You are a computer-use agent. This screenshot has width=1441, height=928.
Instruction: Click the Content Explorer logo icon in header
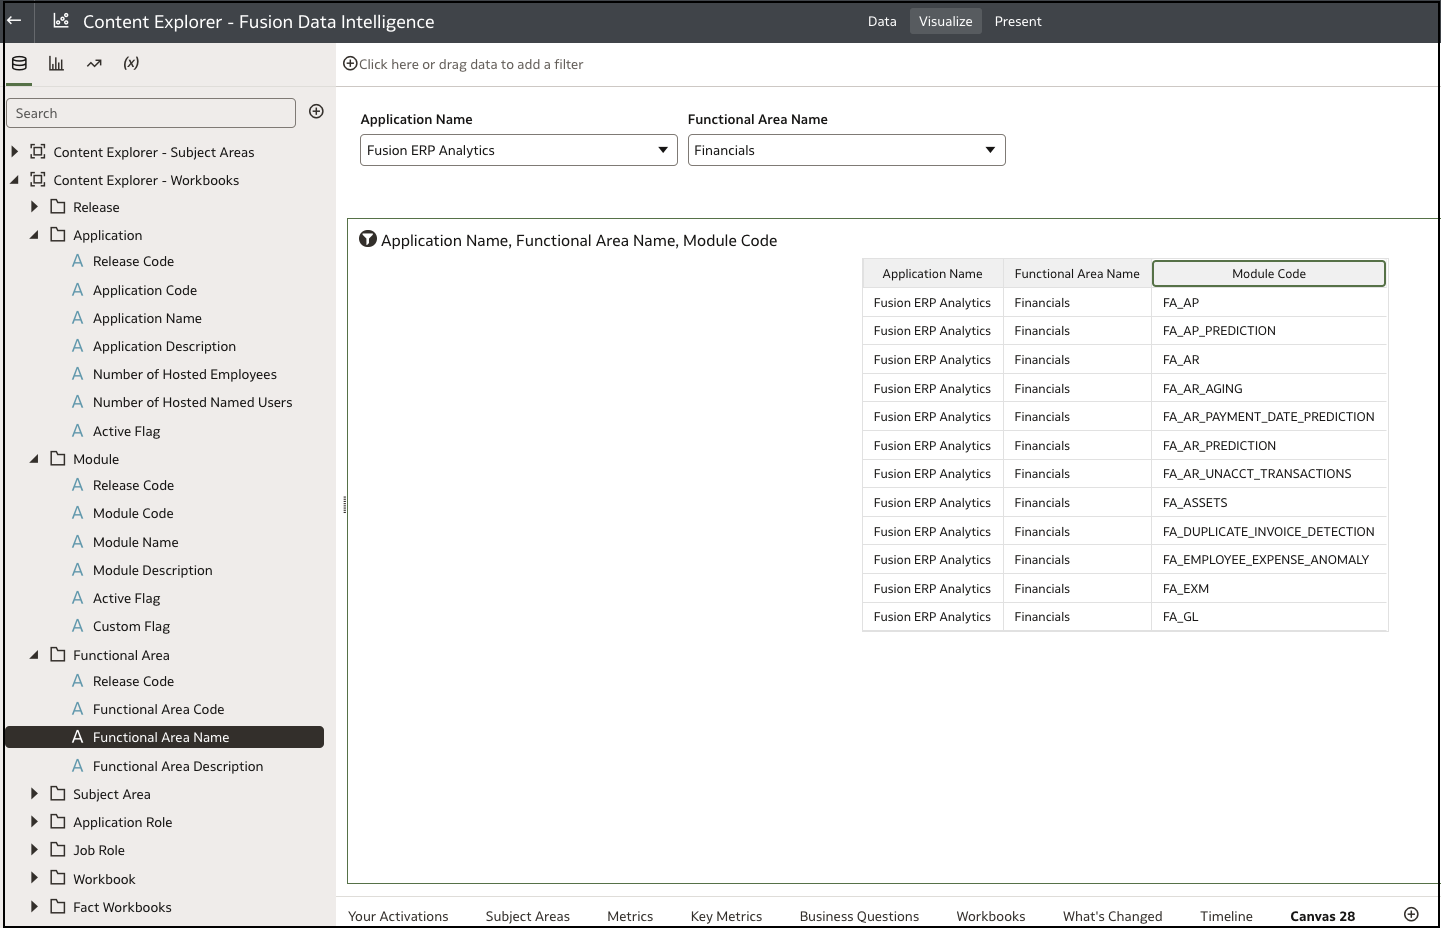click(x=59, y=20)
